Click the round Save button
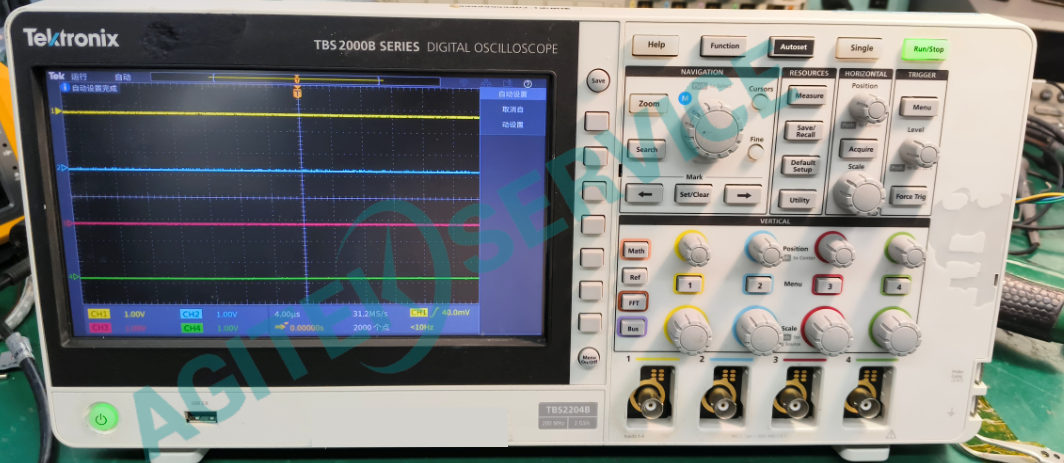Viewport: 1064px width, 463px height. 598,80
